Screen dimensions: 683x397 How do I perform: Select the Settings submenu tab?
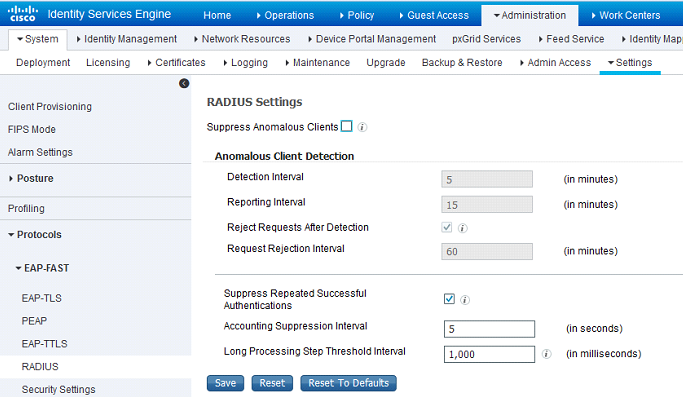click(x=630, y=63)
